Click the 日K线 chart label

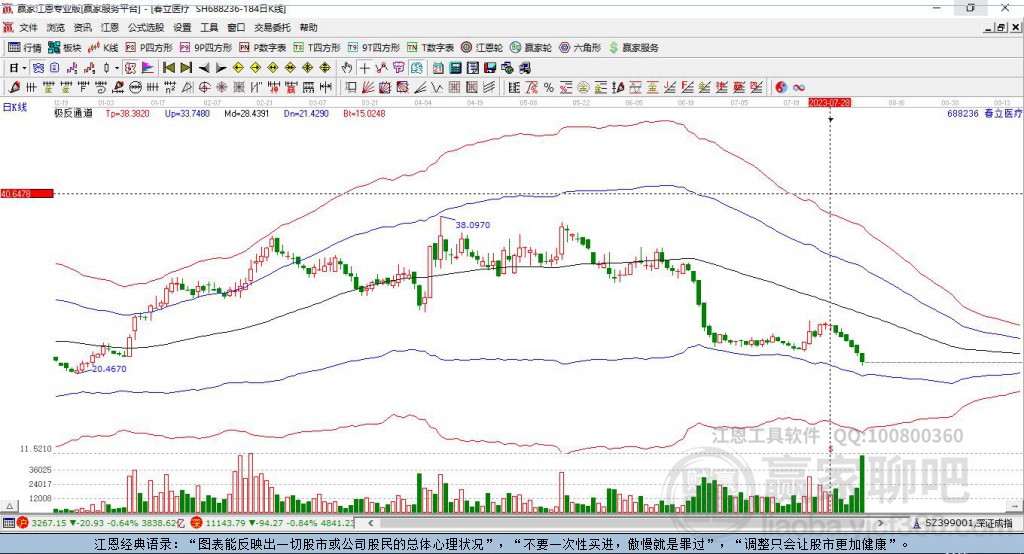pos(14,107)
